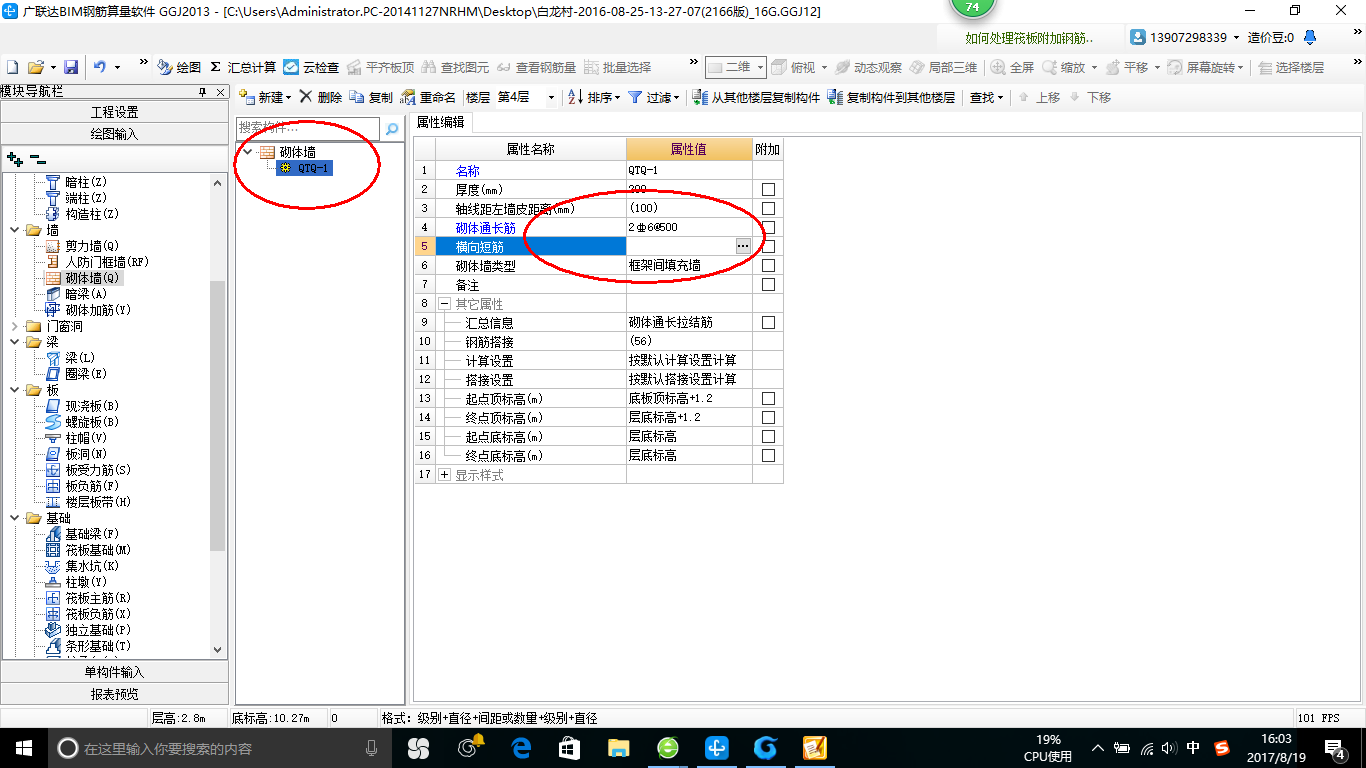Toggle 附加 checkbox for 厚度(mm)

click(768, 189)
